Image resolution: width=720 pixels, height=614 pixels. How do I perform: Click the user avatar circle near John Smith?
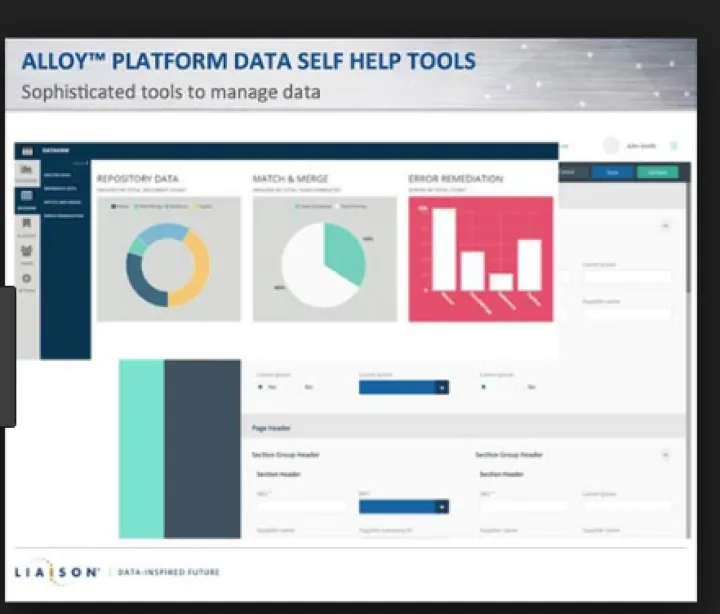611,146
